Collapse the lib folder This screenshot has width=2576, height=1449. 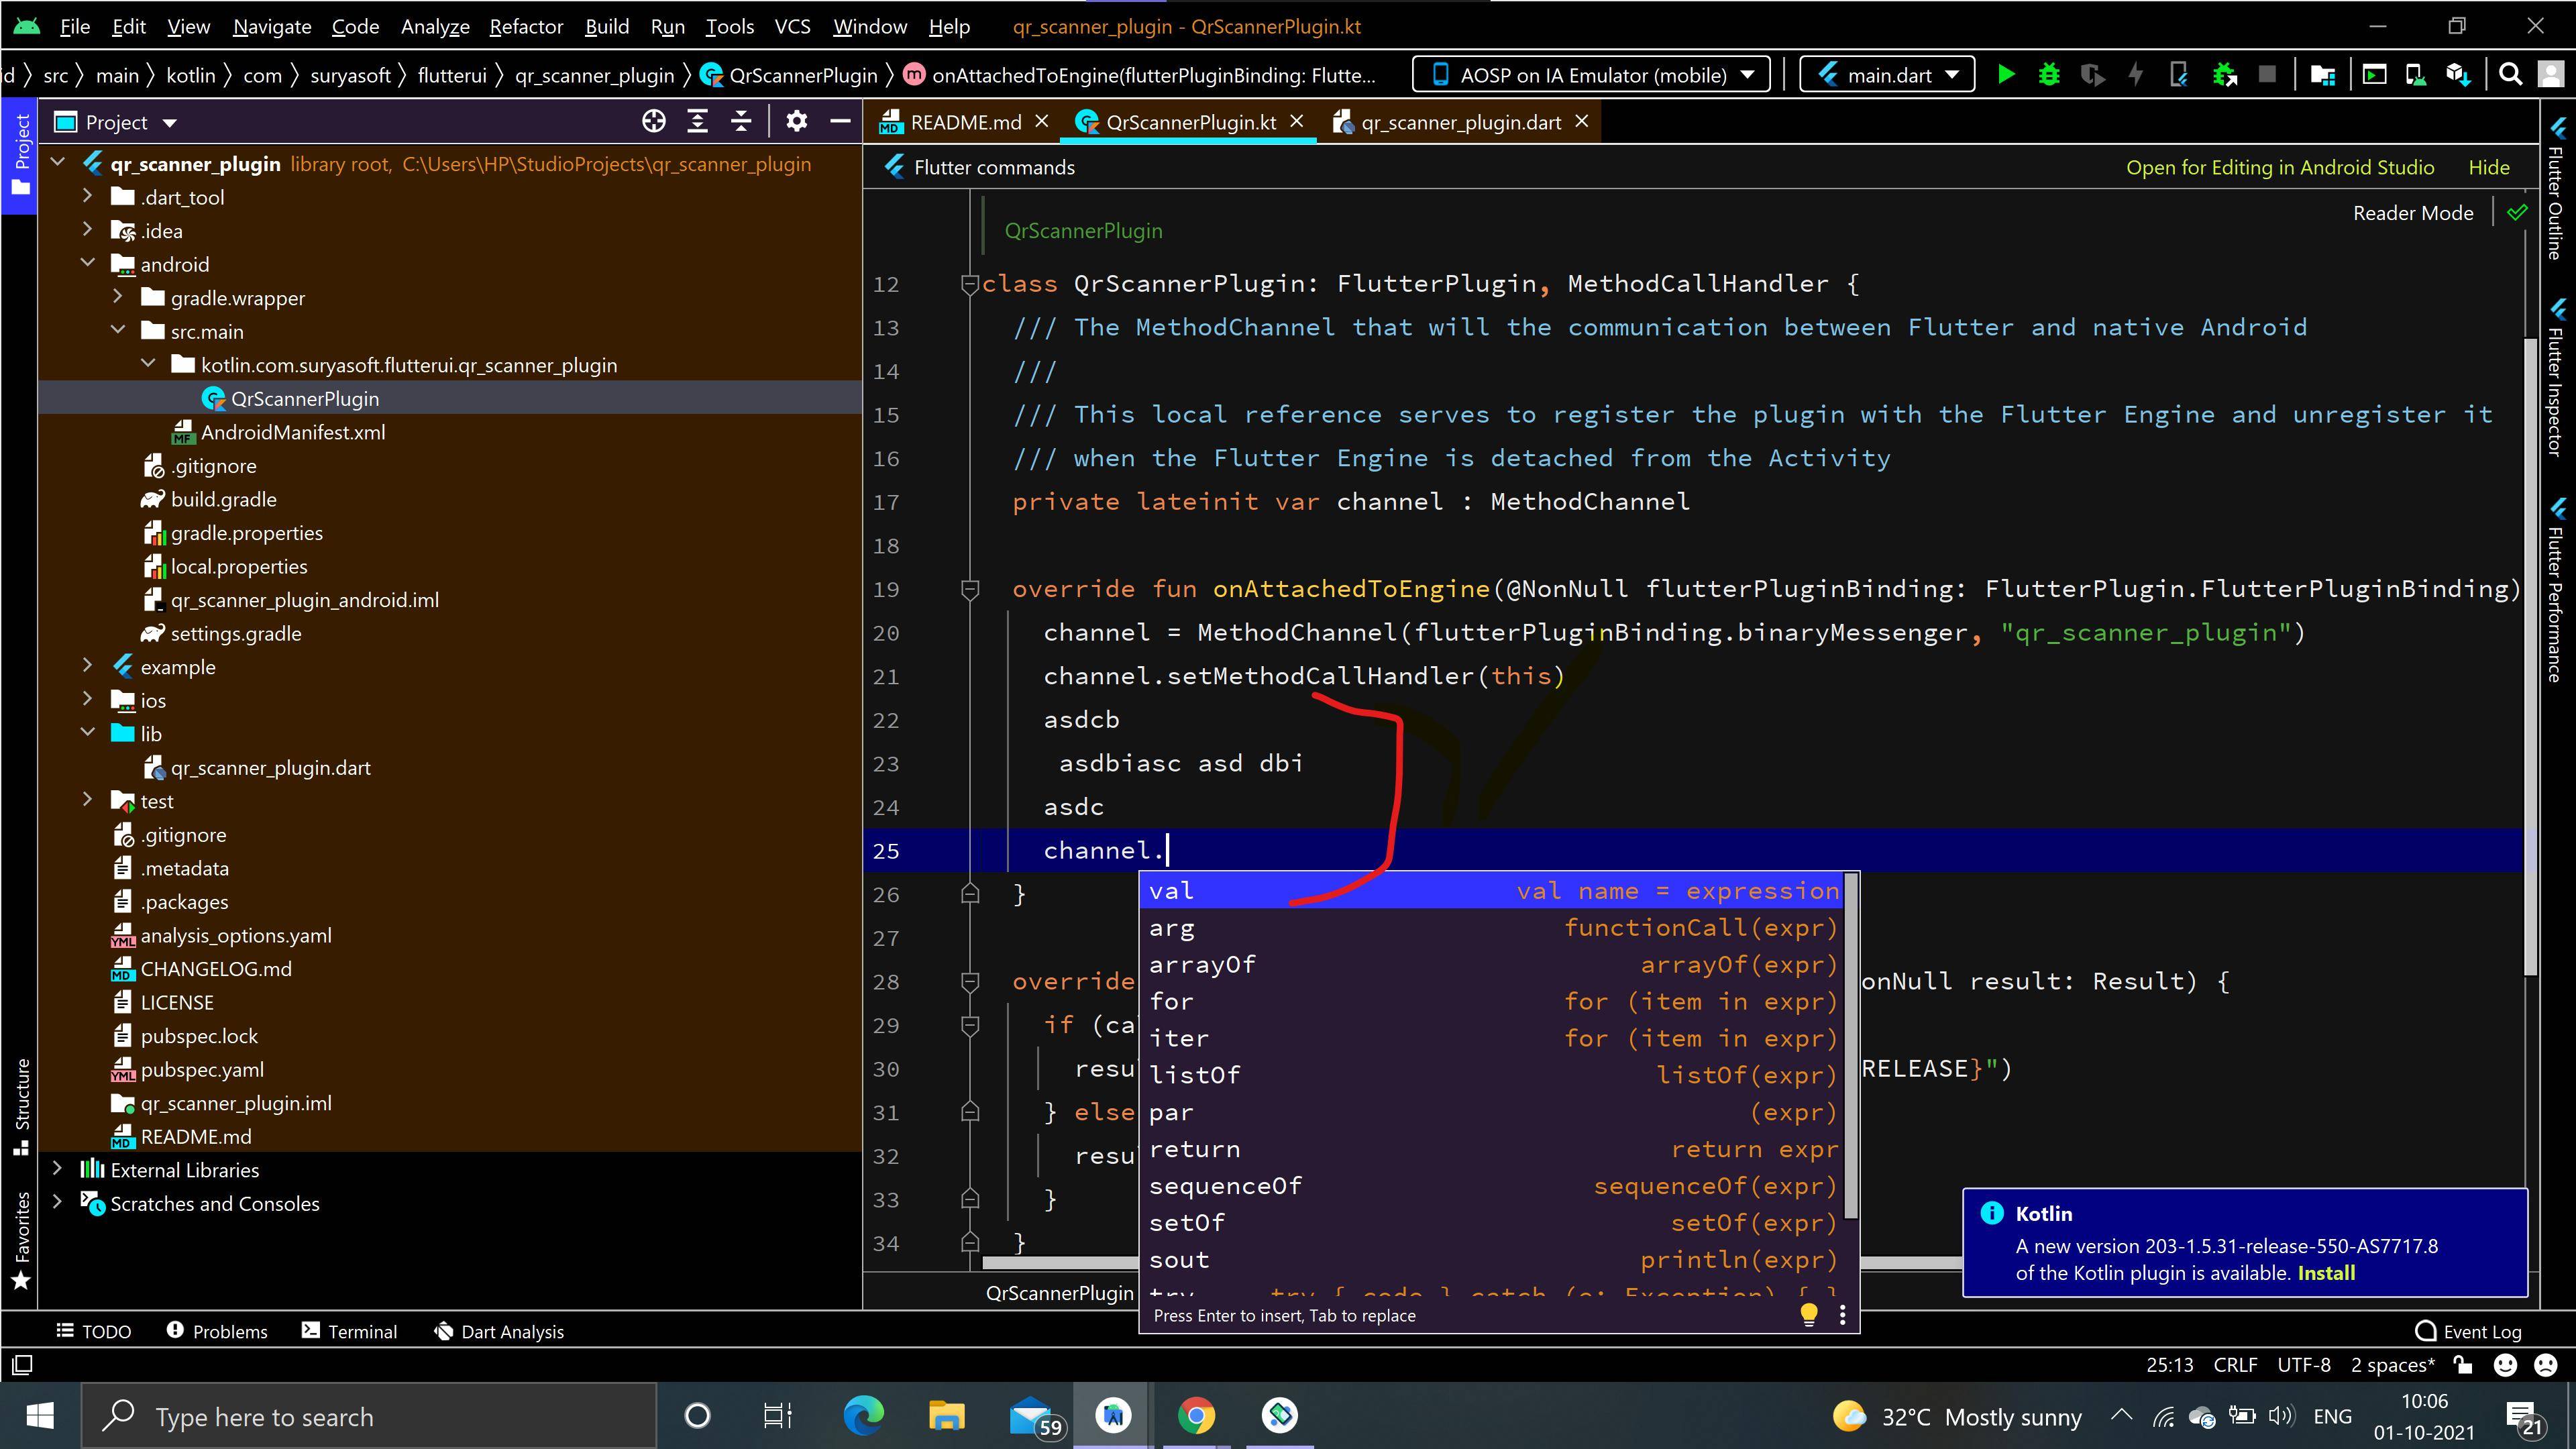(x=88, y=733)
